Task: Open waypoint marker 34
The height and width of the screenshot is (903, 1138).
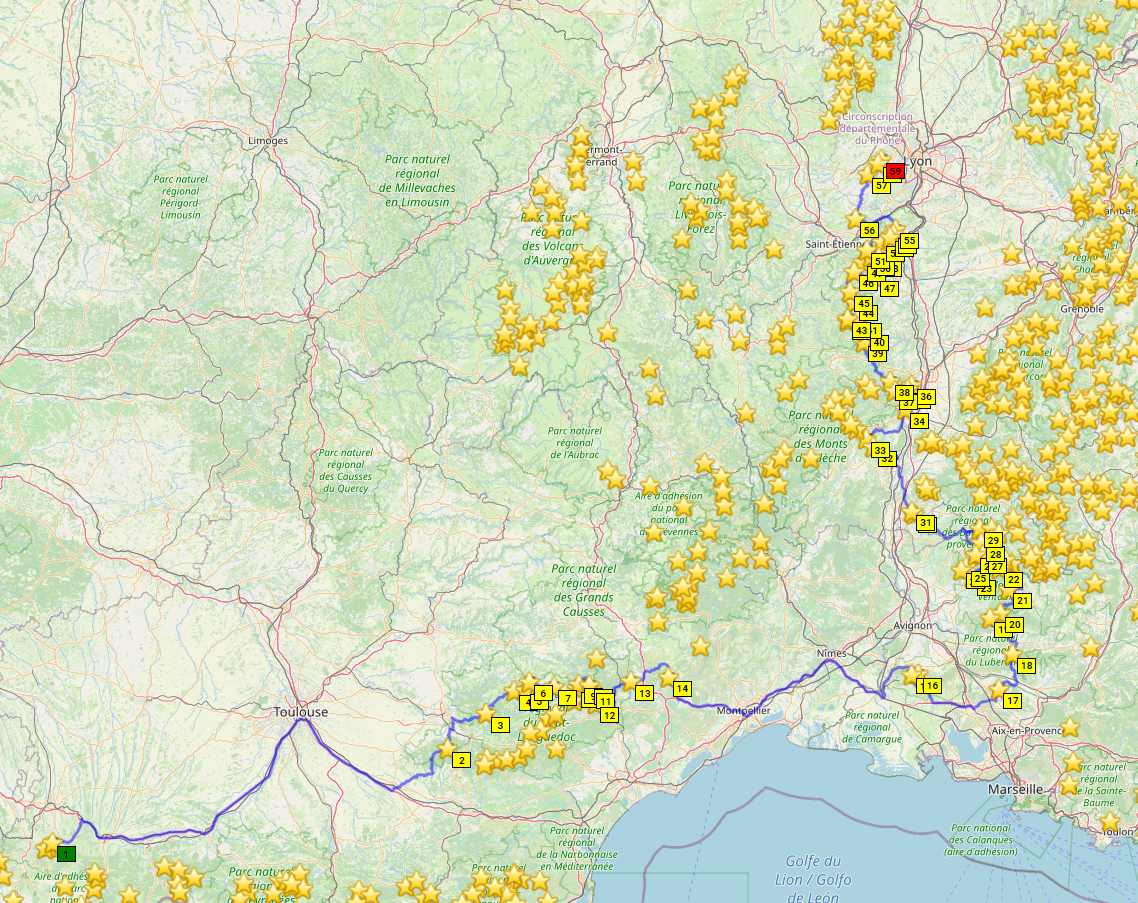Action: click(x=919, y=421)
